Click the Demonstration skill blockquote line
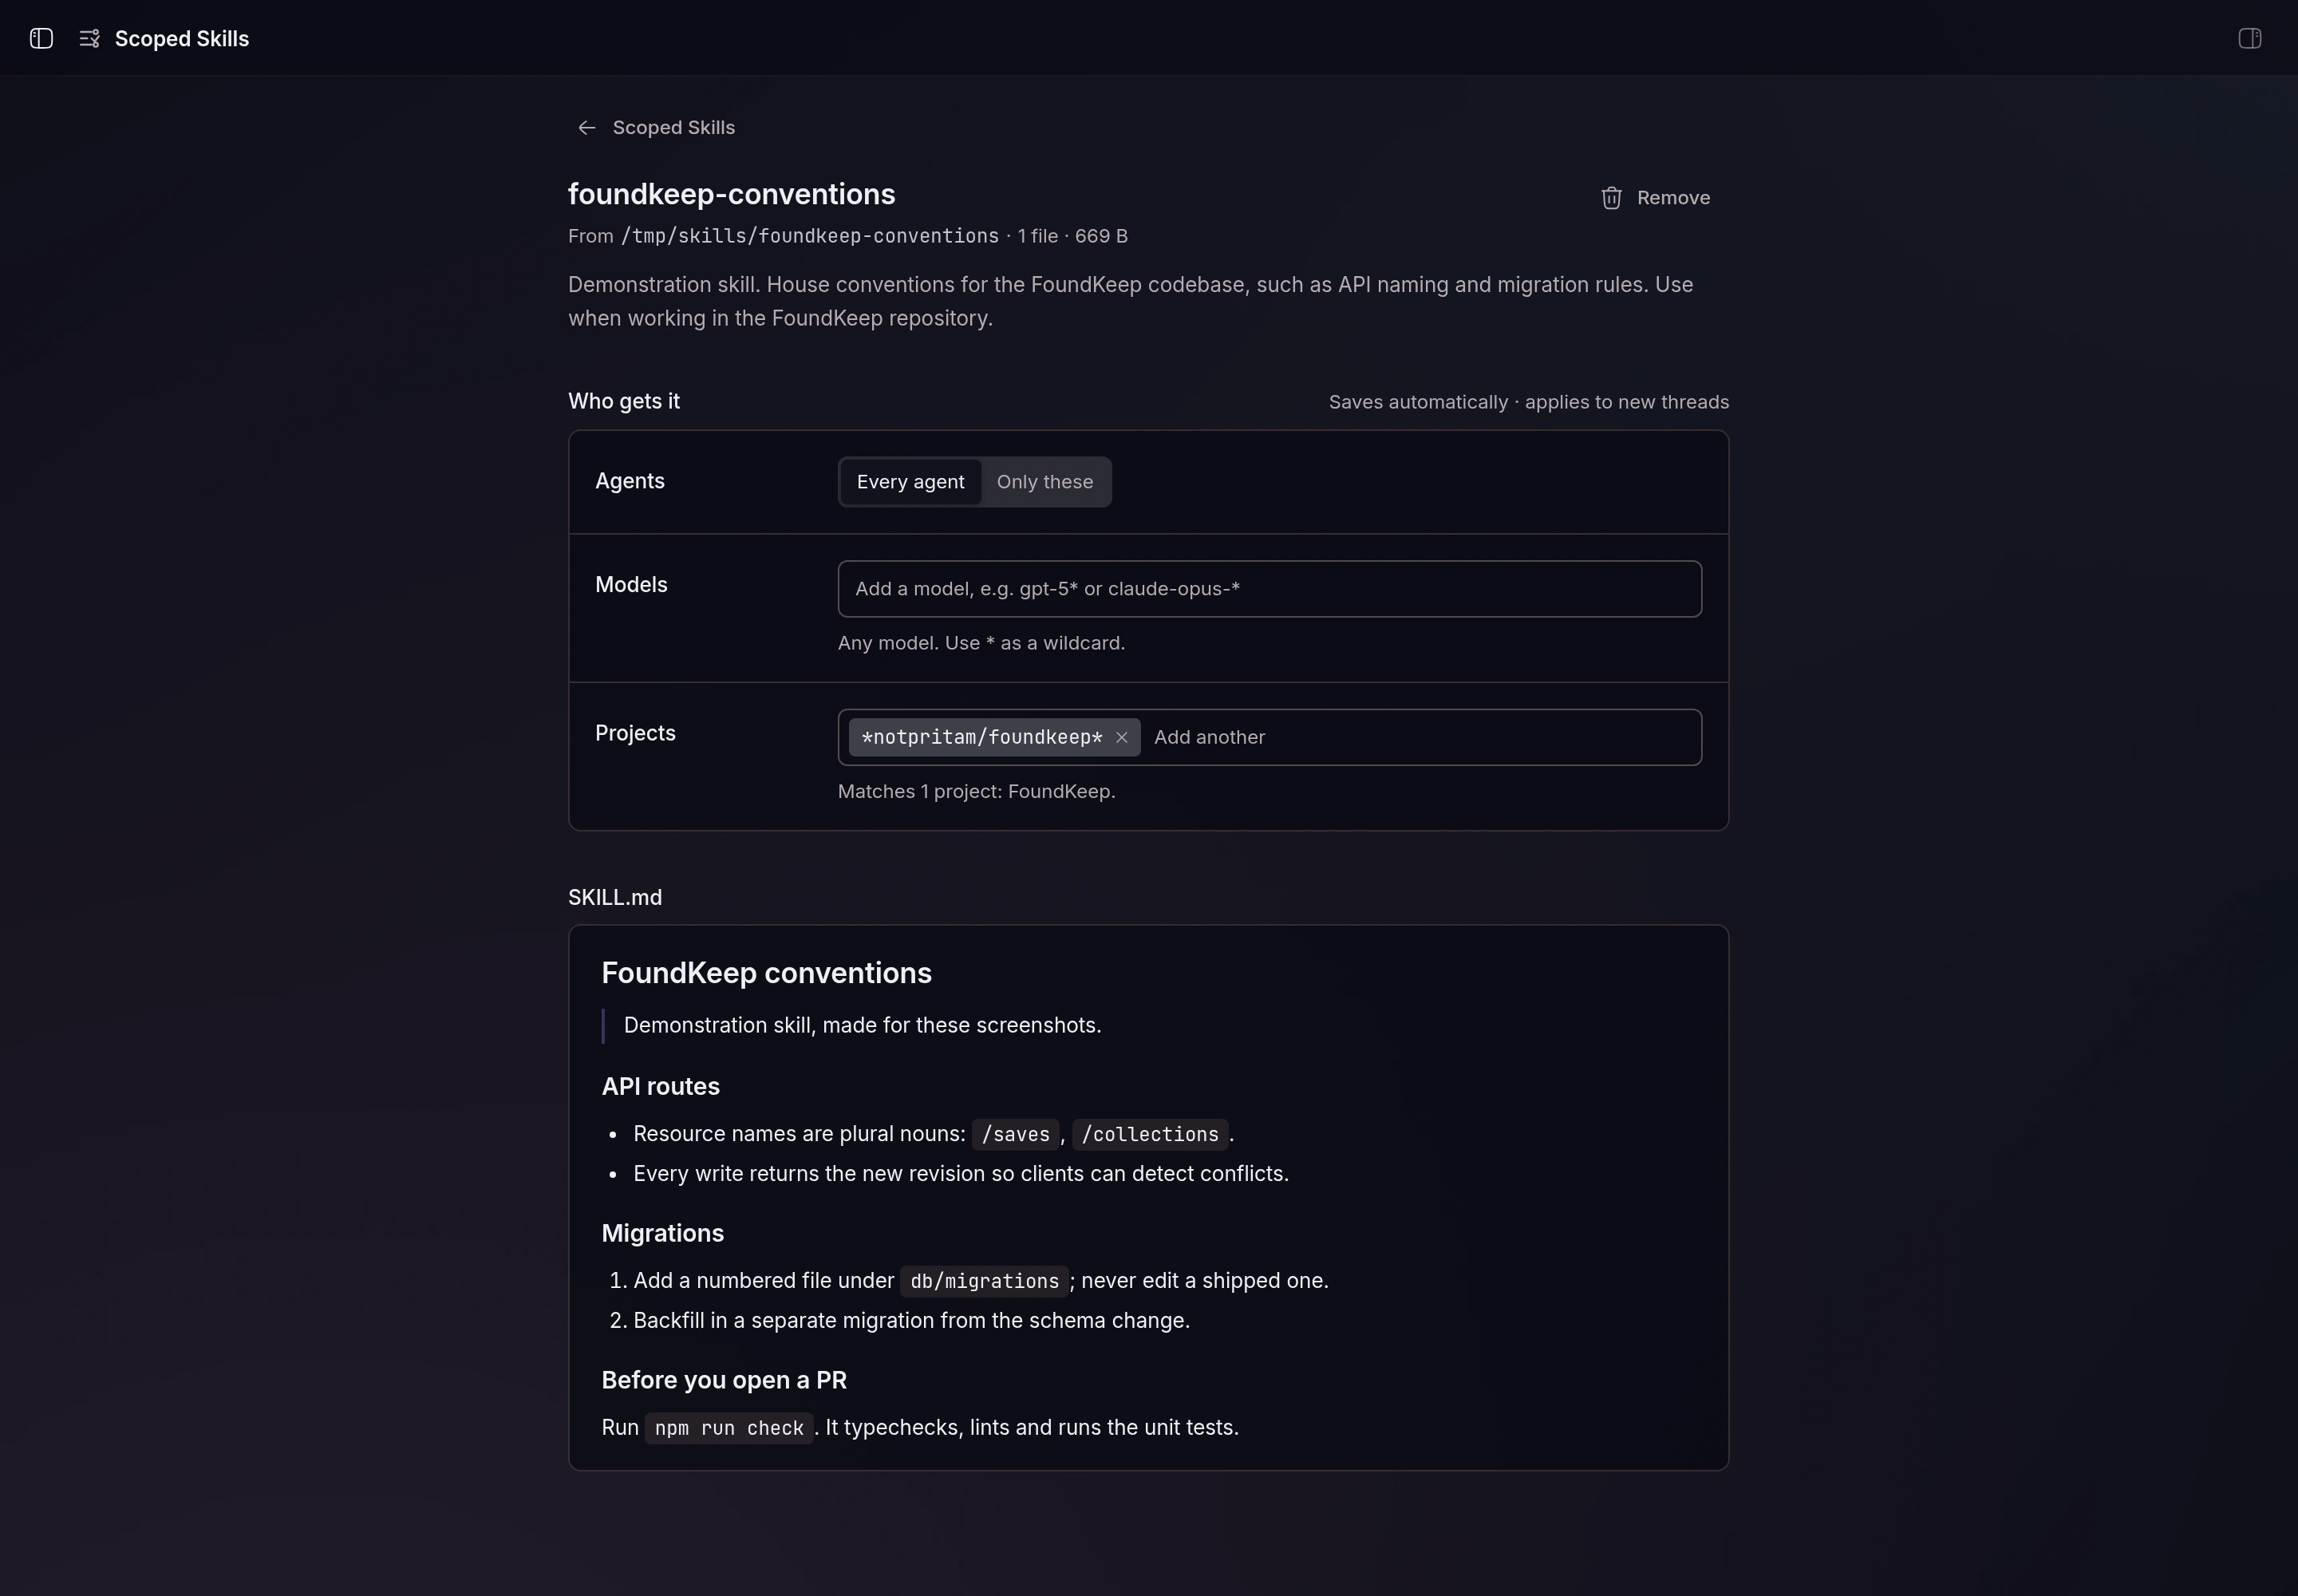This screenshot has width=2298, height=1596. pyautogui.click(x=862, y=1025)
